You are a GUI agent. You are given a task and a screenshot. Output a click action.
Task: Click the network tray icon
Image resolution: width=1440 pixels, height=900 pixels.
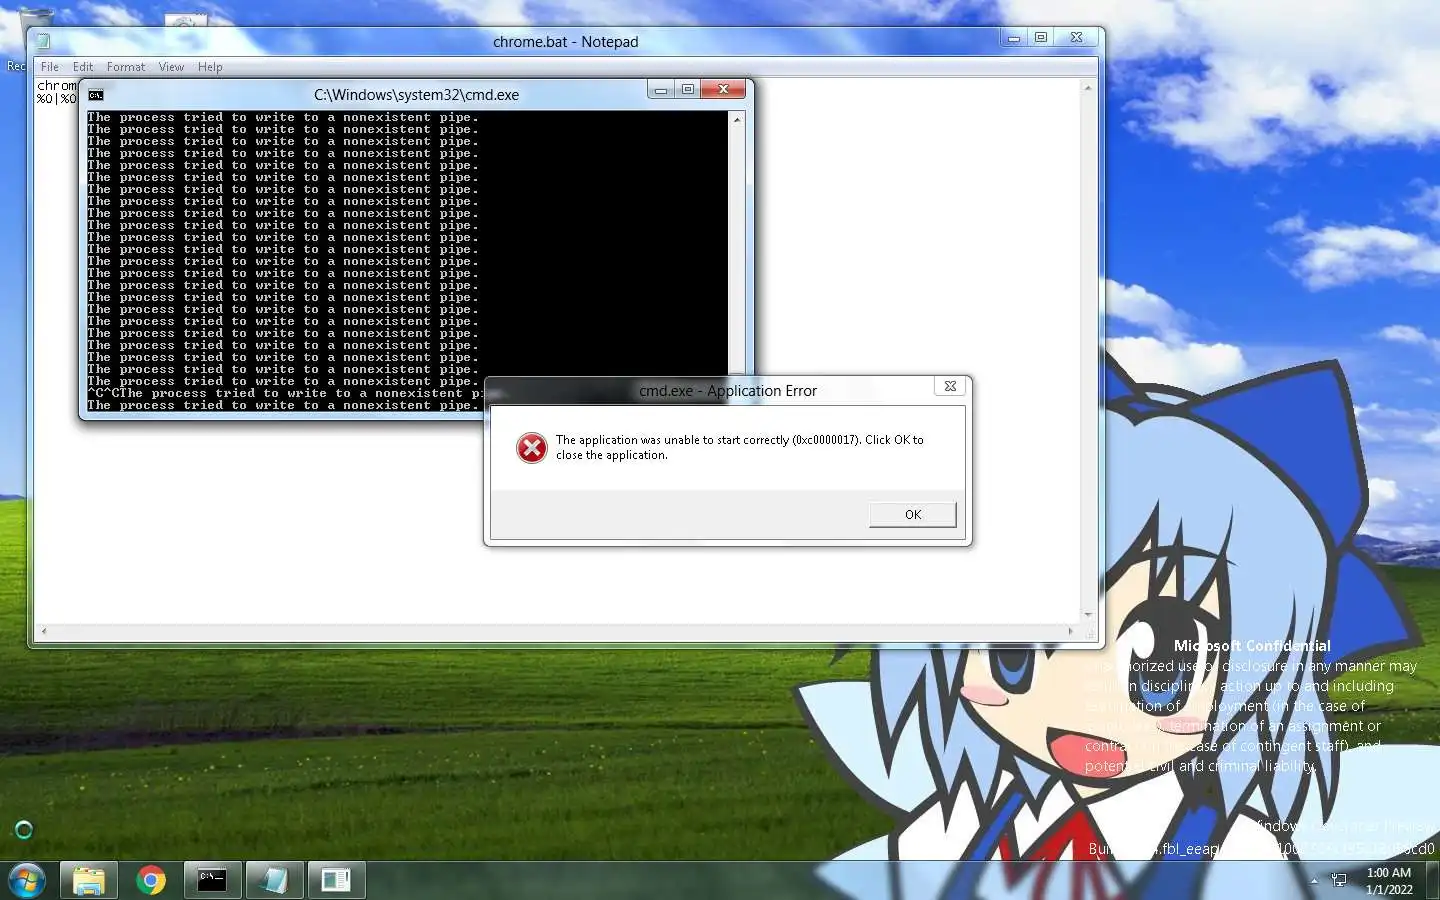(x=1339, y=880)
